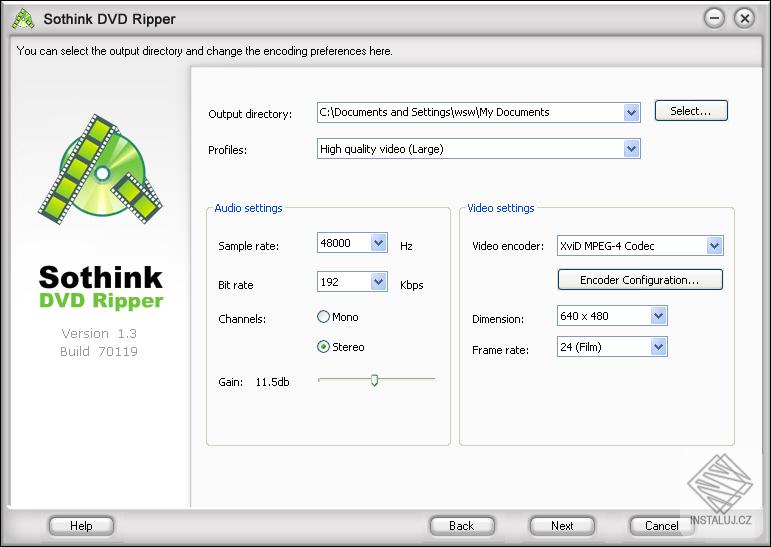Open the Sample rate dropdown
The height and width of the screenshot is (547, 771).
[x=378, y=243]
